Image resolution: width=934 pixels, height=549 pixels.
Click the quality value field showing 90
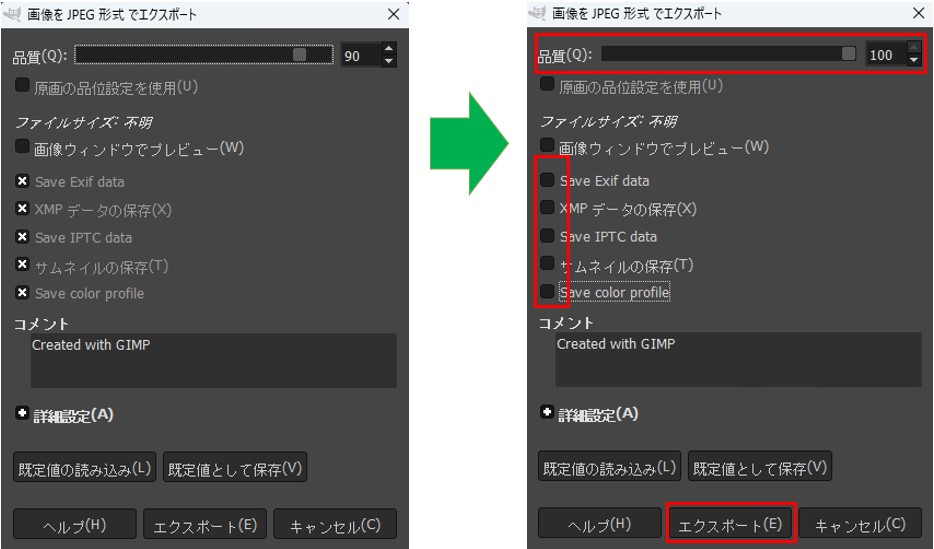click(x=360, y=55)
